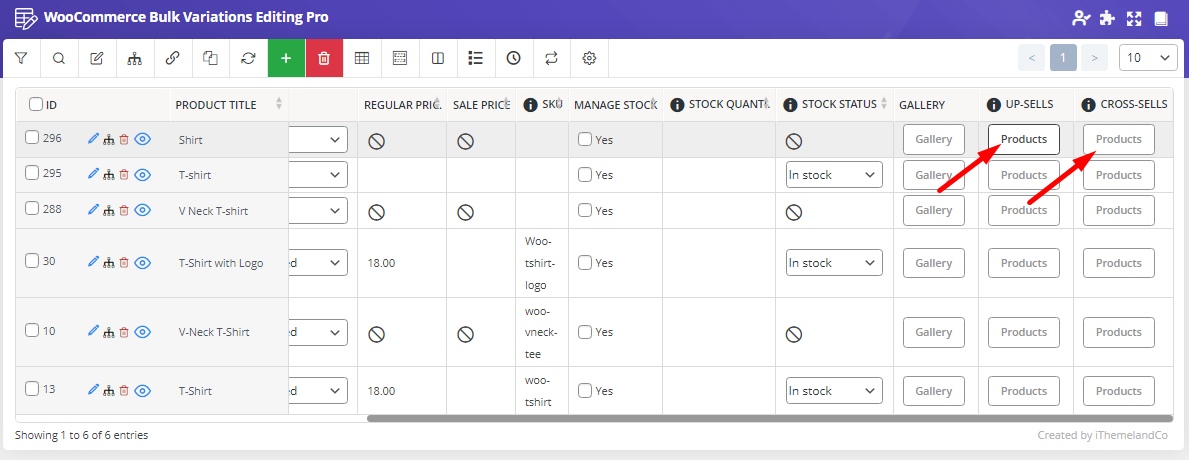The image size is (1189, 460).
Task: Open the filter funnel tool
Action: [x=21, y=58]
